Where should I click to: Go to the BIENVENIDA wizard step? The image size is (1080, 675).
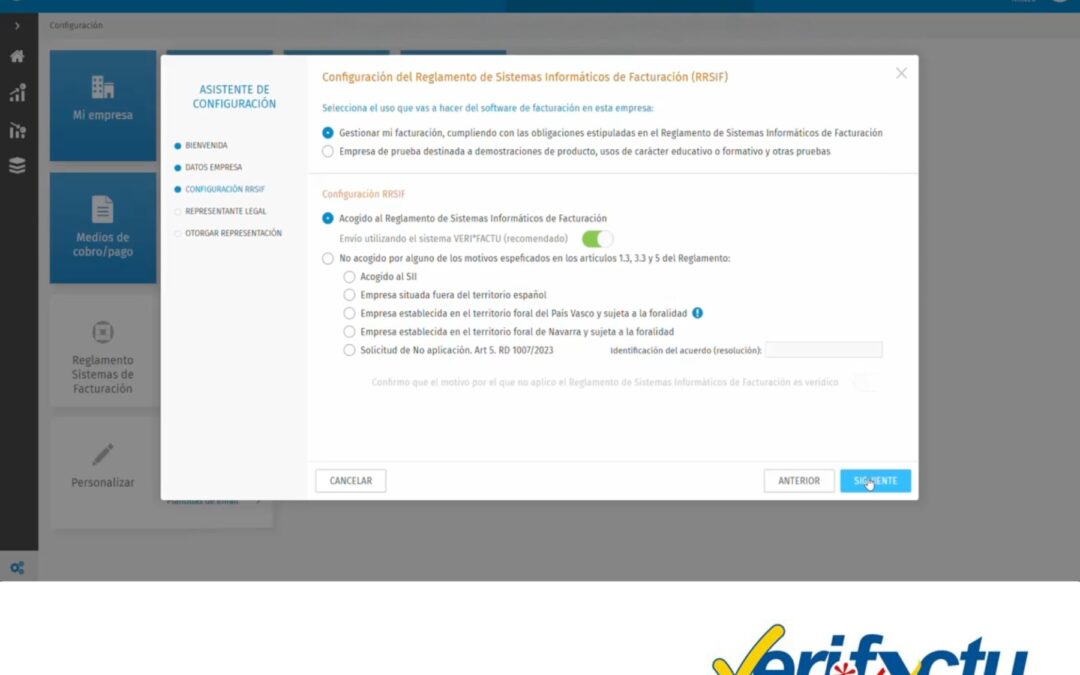(206, 145)
